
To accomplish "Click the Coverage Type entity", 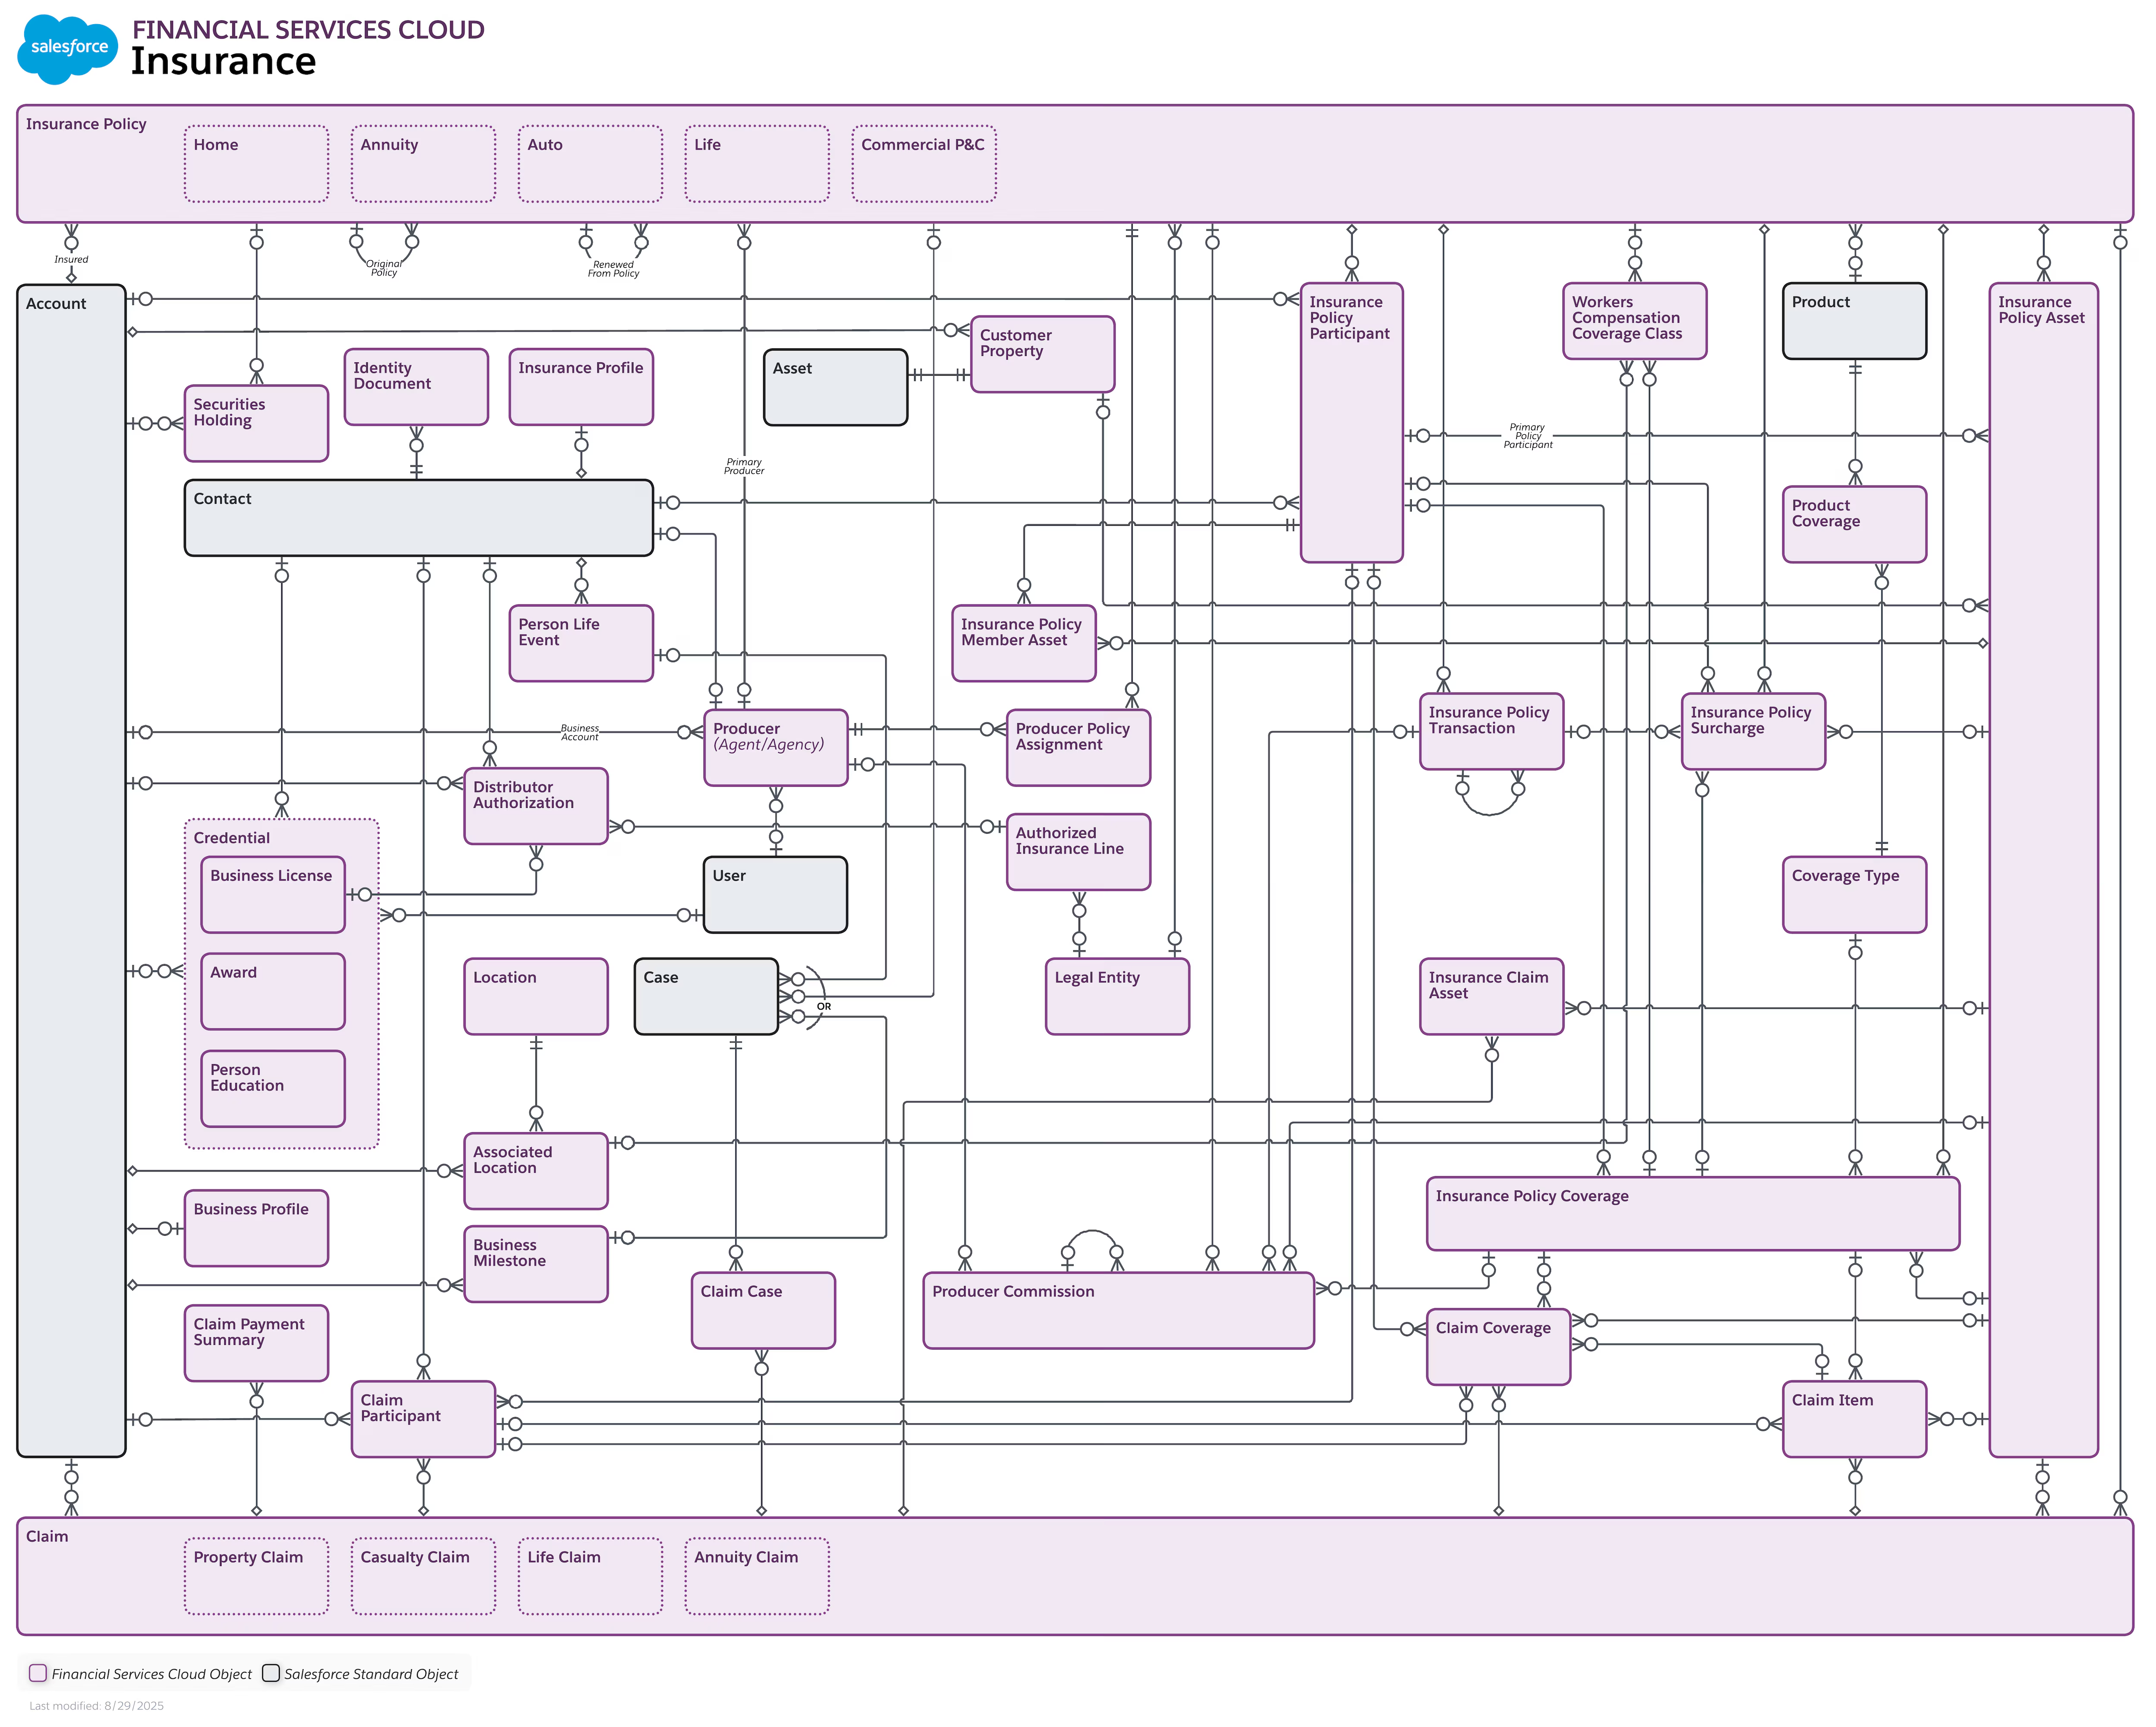I will click(1855, 895).
